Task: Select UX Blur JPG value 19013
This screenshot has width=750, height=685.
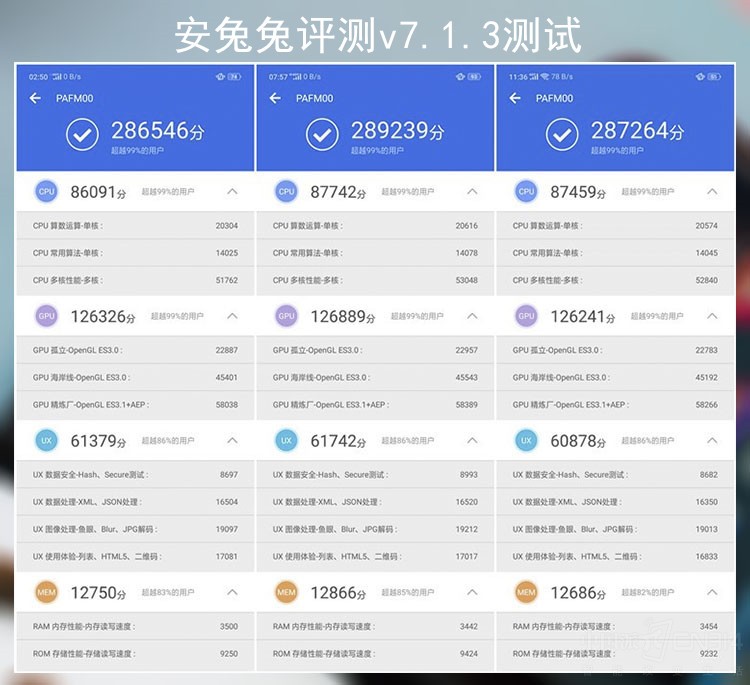Action: coord(706,530)
